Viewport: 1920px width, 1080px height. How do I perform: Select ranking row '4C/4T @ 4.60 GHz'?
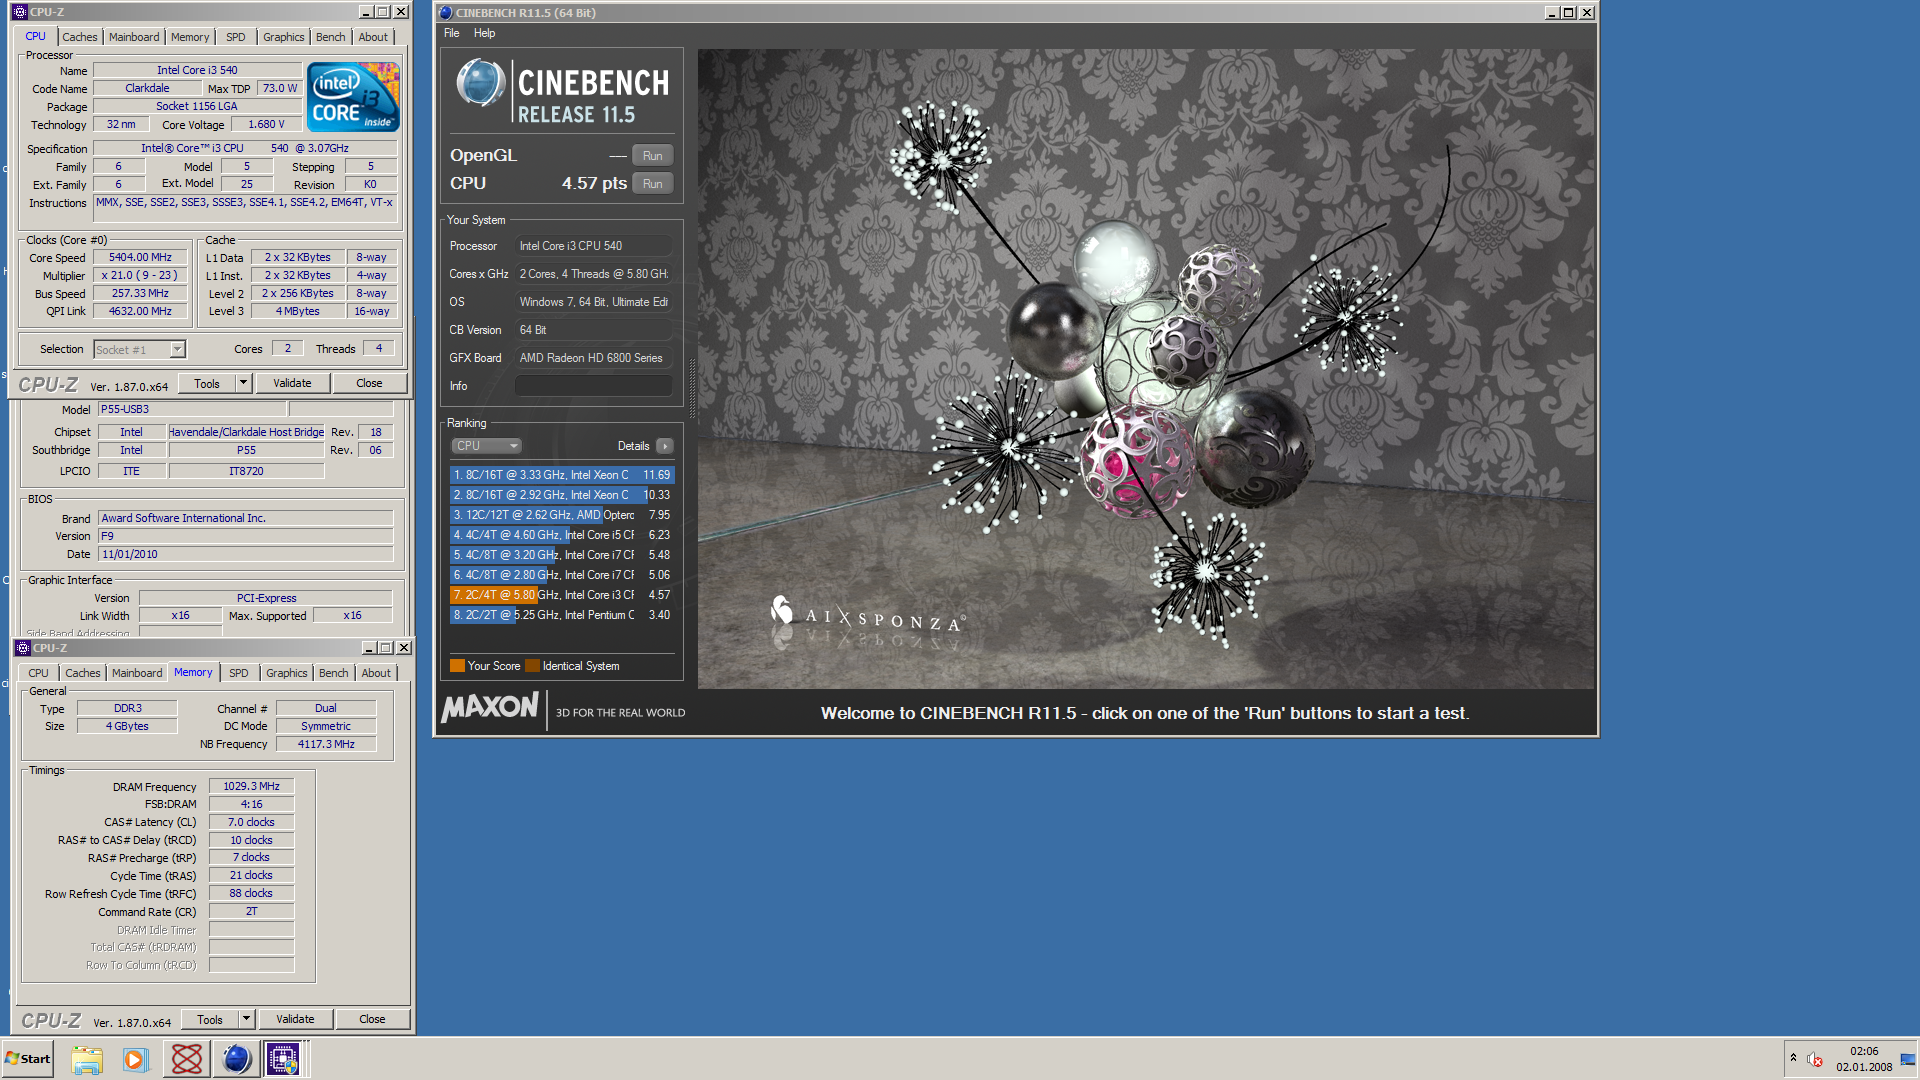(x=562, y=535)
